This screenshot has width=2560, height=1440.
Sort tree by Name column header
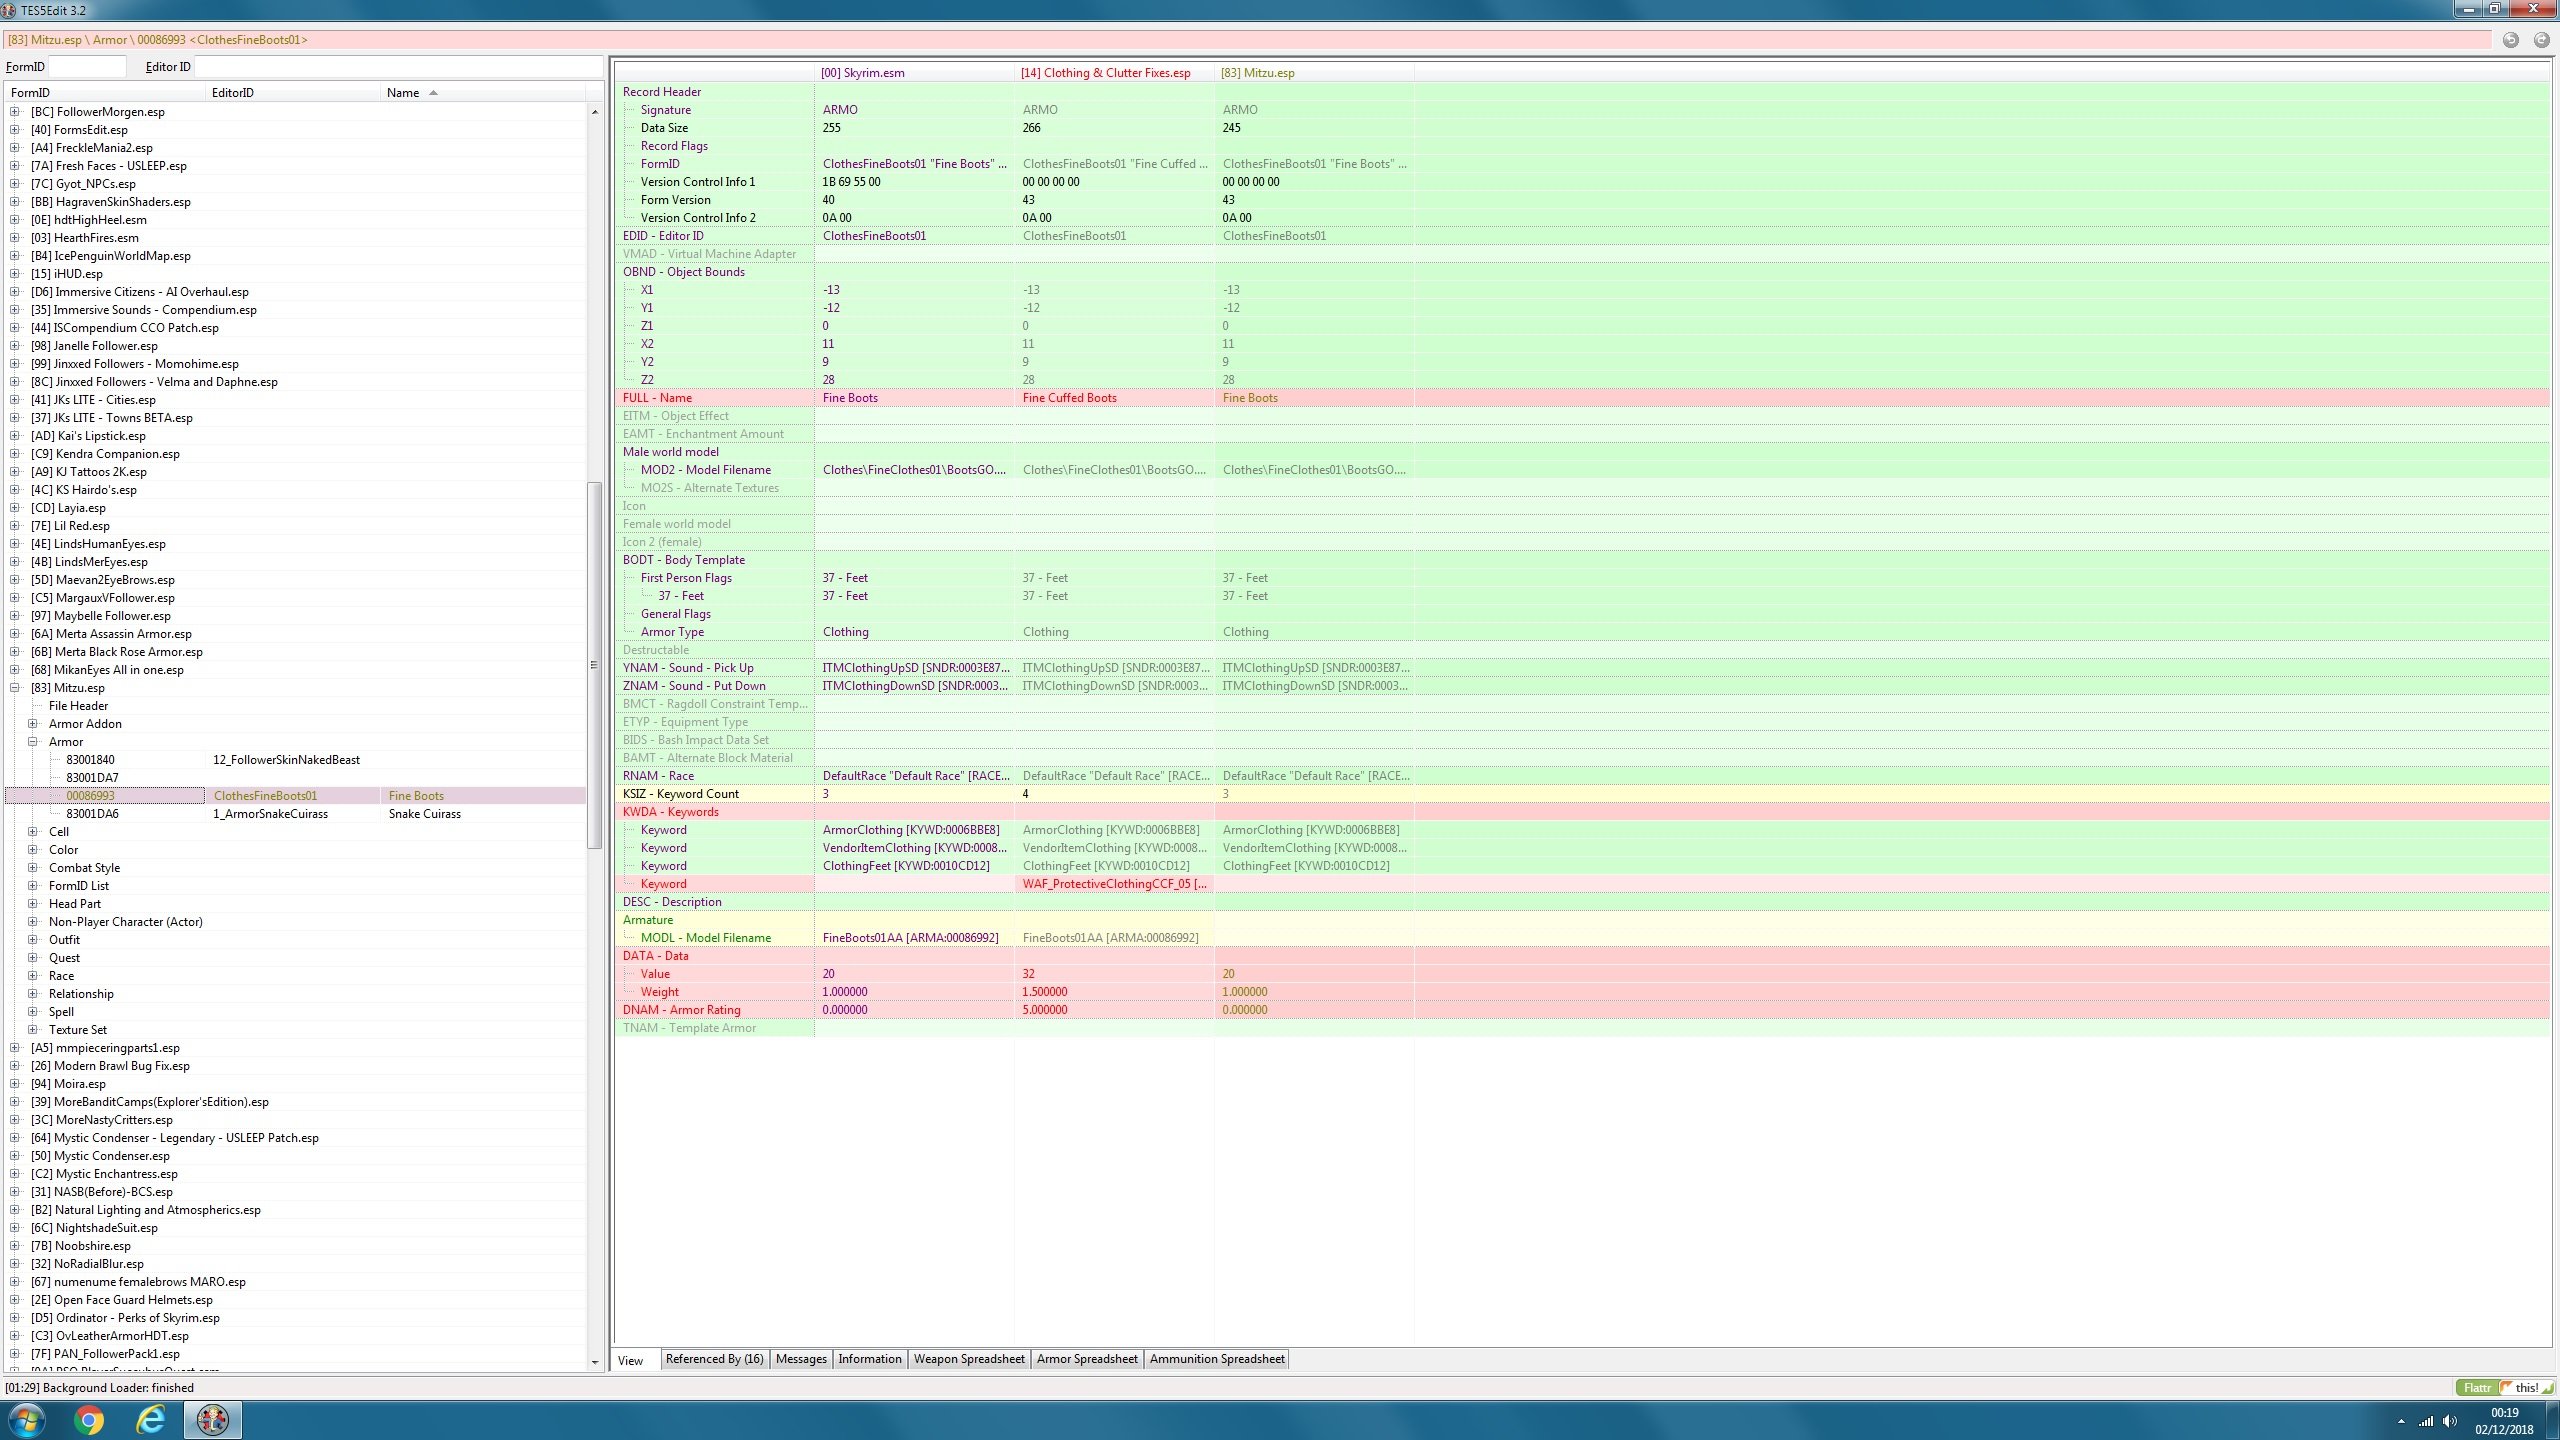[x=483, y=93]
